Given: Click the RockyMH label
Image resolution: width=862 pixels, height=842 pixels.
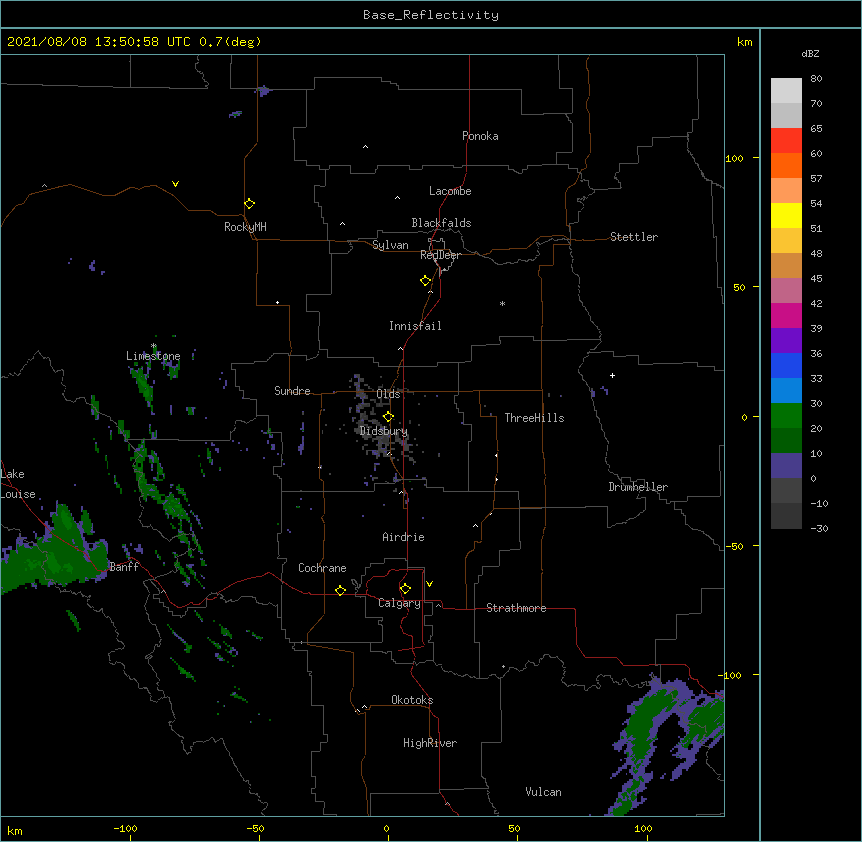Looking at the screenshot, I should 245,227.
